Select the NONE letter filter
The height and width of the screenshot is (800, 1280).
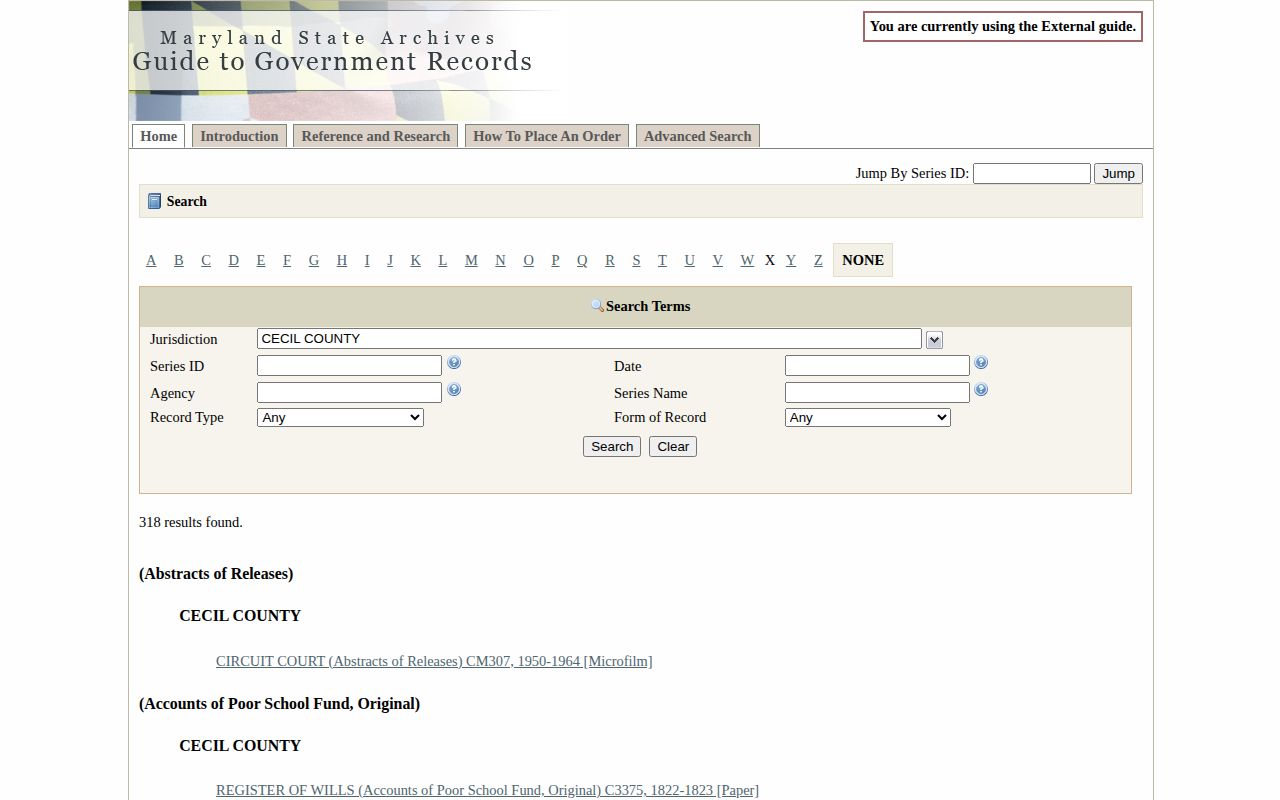pos(863,260)
